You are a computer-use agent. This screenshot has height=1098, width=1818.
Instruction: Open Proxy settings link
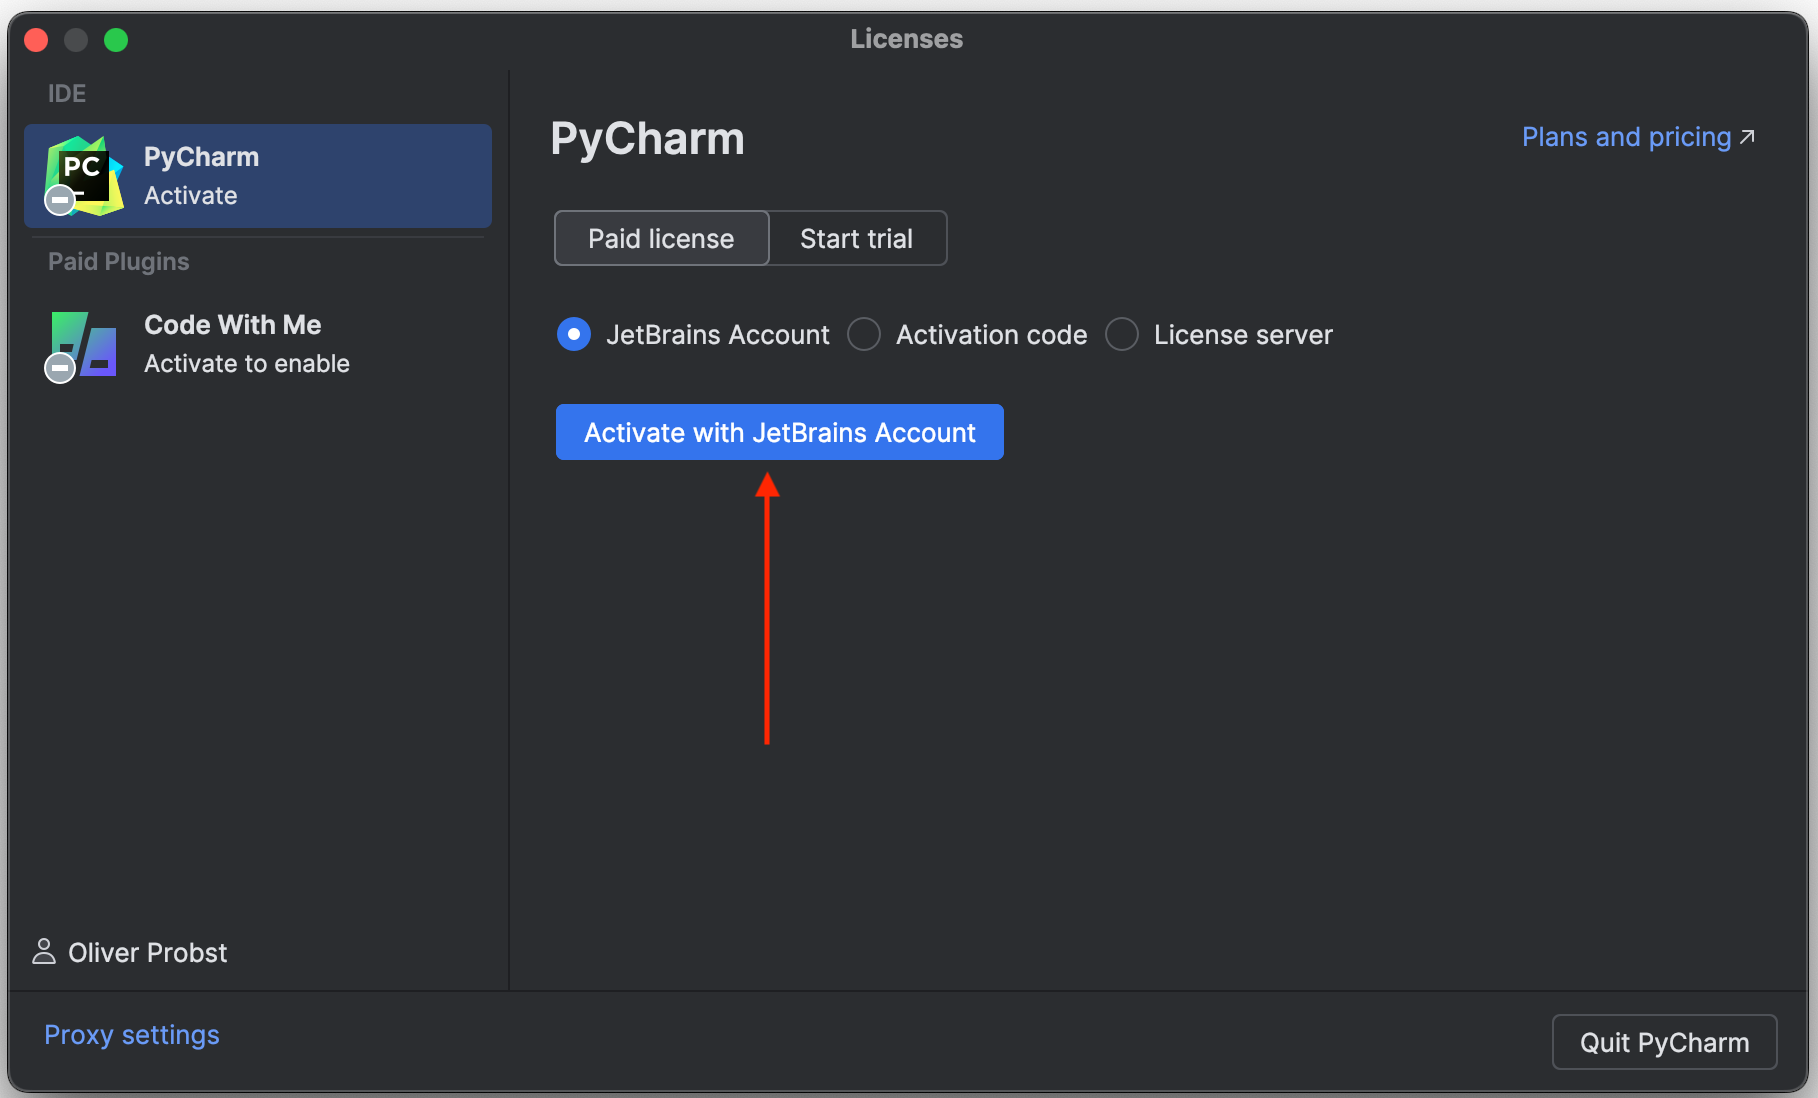[132, 1035]
